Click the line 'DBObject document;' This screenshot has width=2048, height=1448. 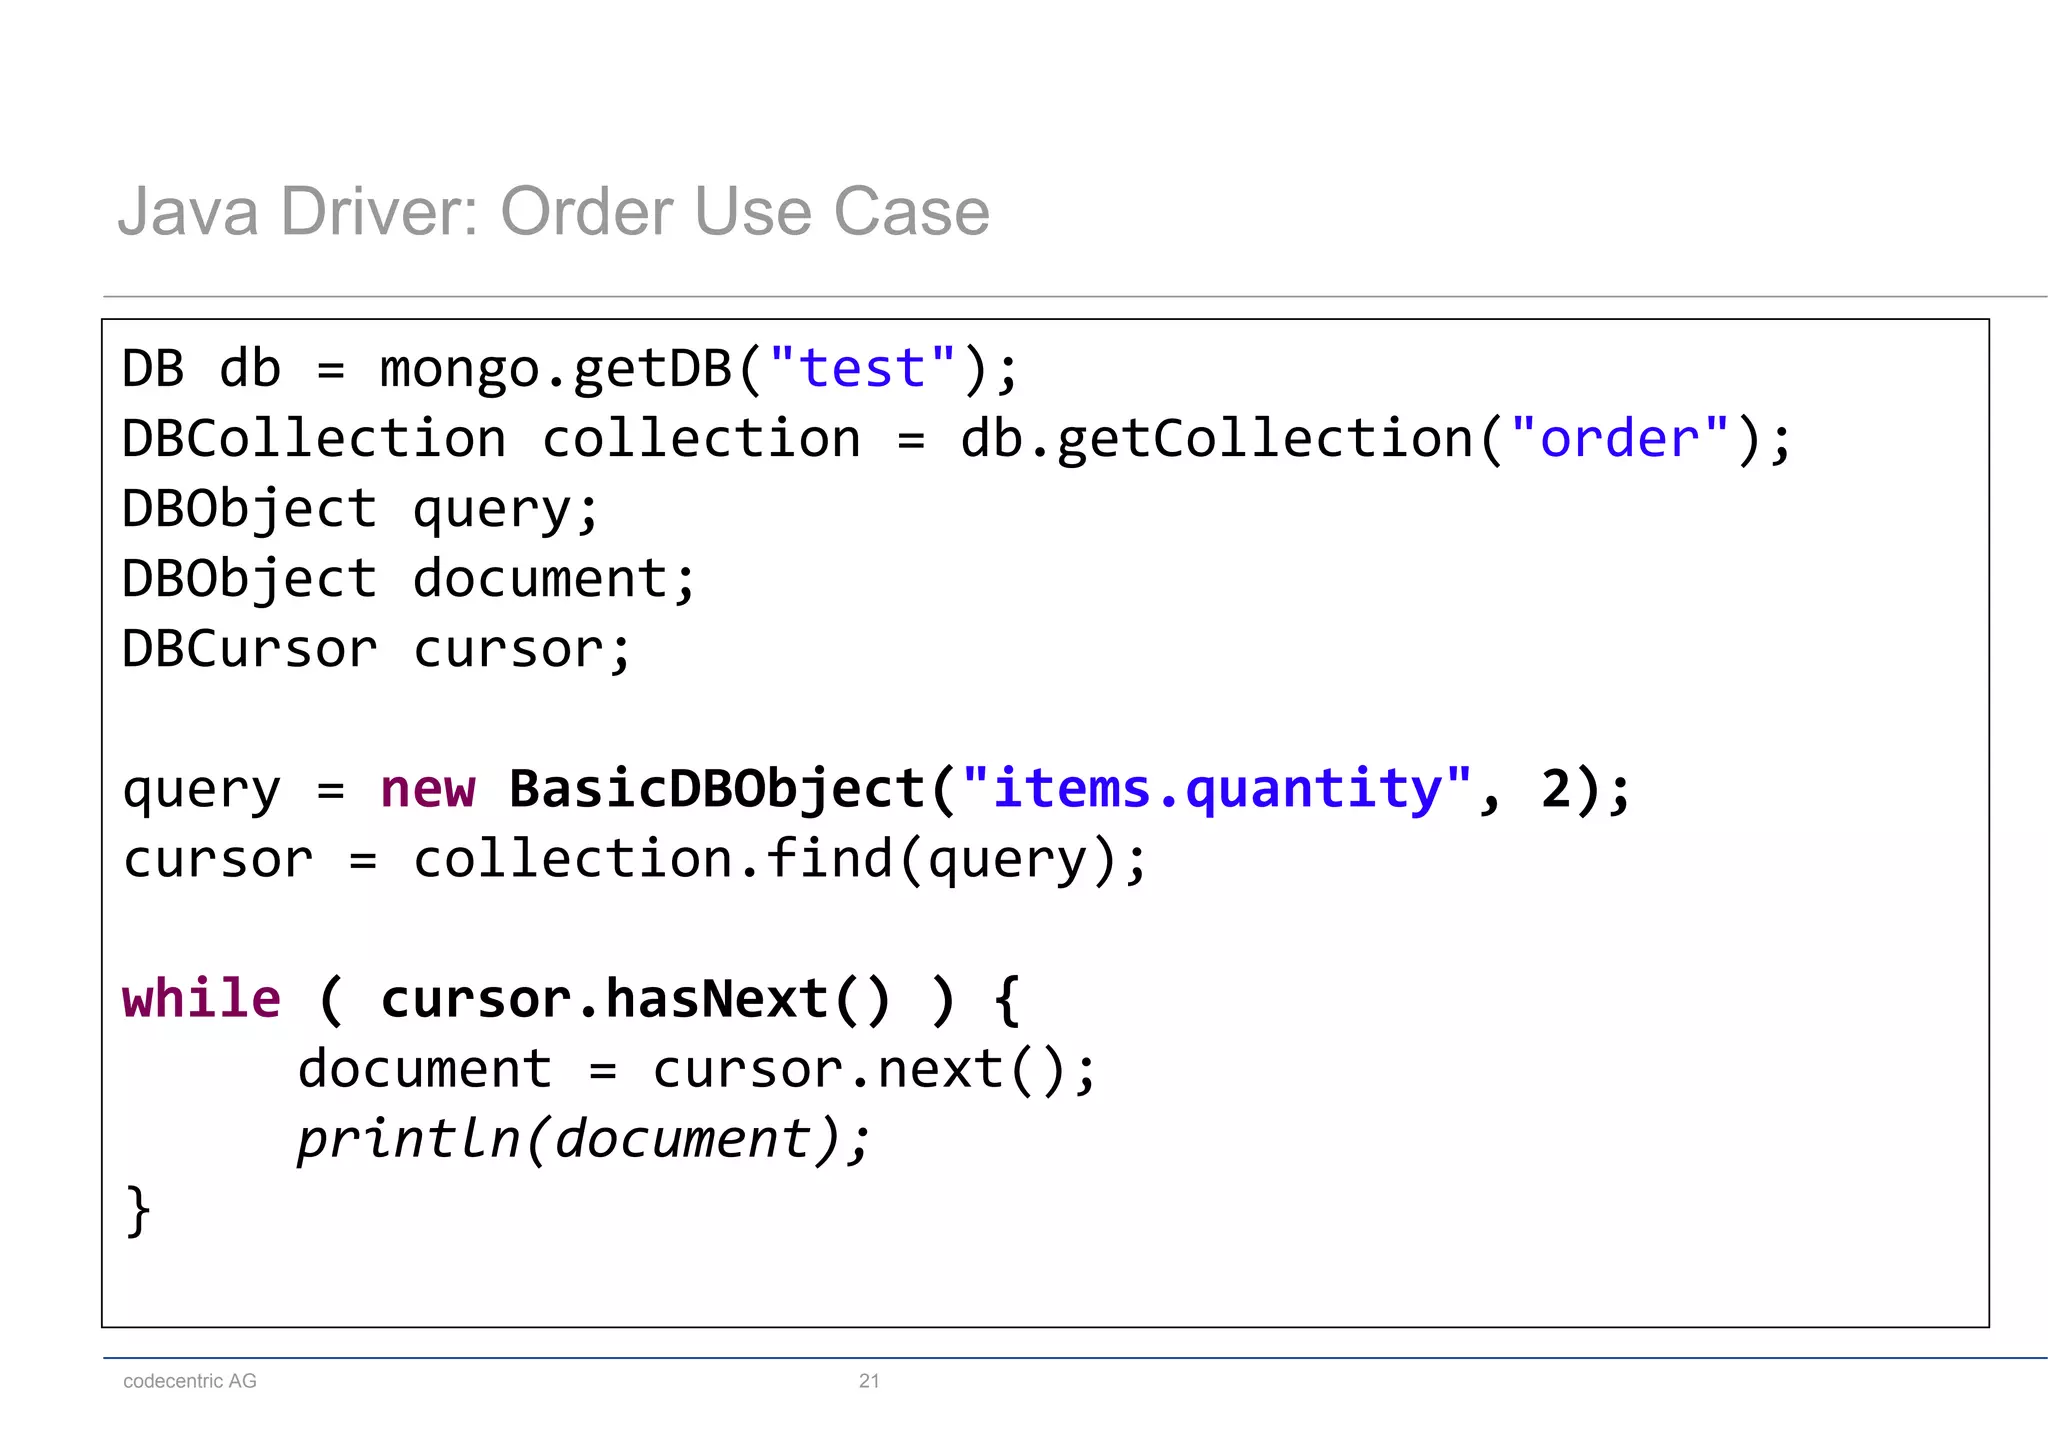click(408, 580)
